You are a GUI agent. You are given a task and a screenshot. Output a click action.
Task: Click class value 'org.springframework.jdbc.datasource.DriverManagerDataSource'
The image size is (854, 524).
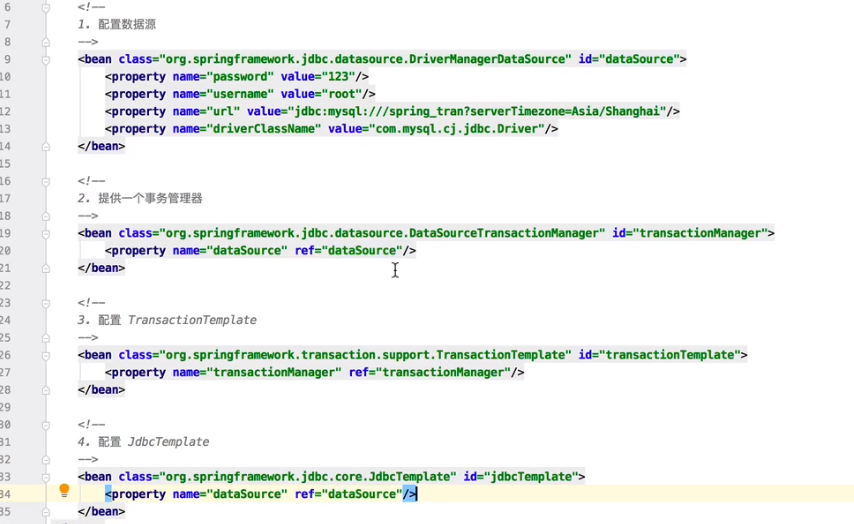coord(365,59)
